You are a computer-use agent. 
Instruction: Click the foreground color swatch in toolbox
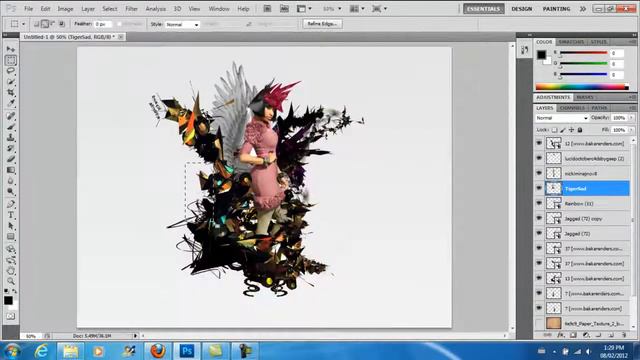[x=8, y=300]
